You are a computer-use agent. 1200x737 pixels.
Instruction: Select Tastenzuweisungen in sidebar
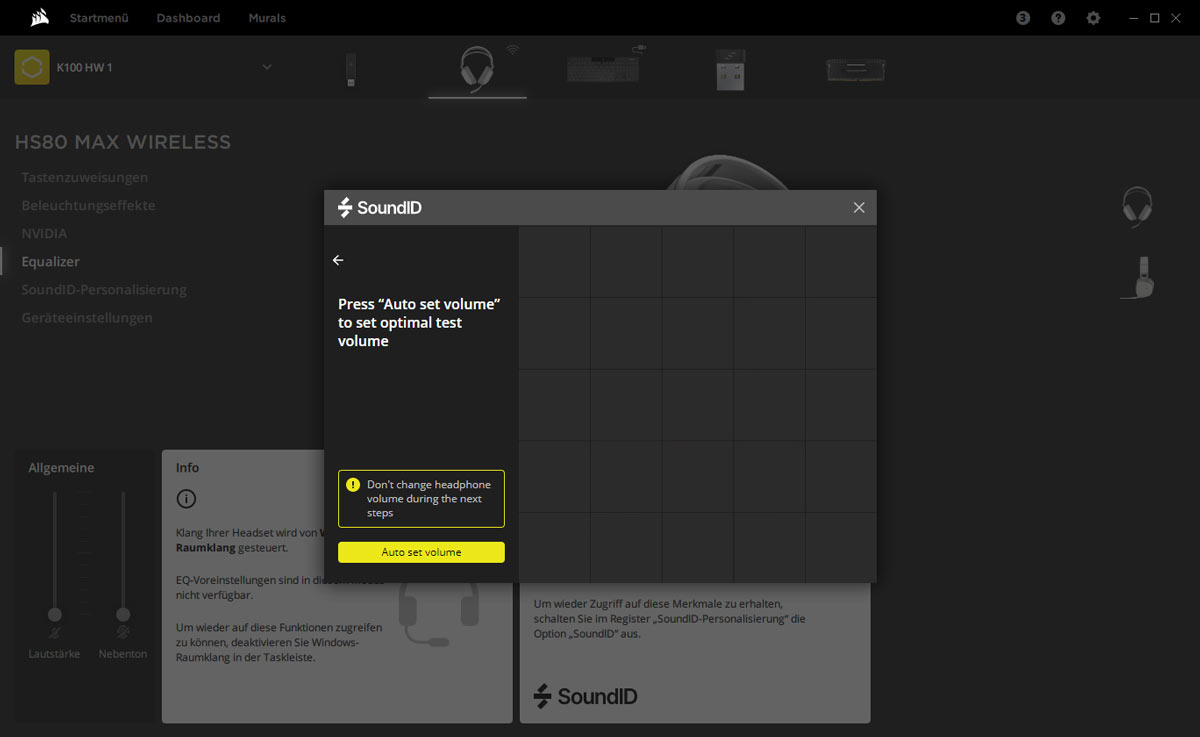pos(85,177)
